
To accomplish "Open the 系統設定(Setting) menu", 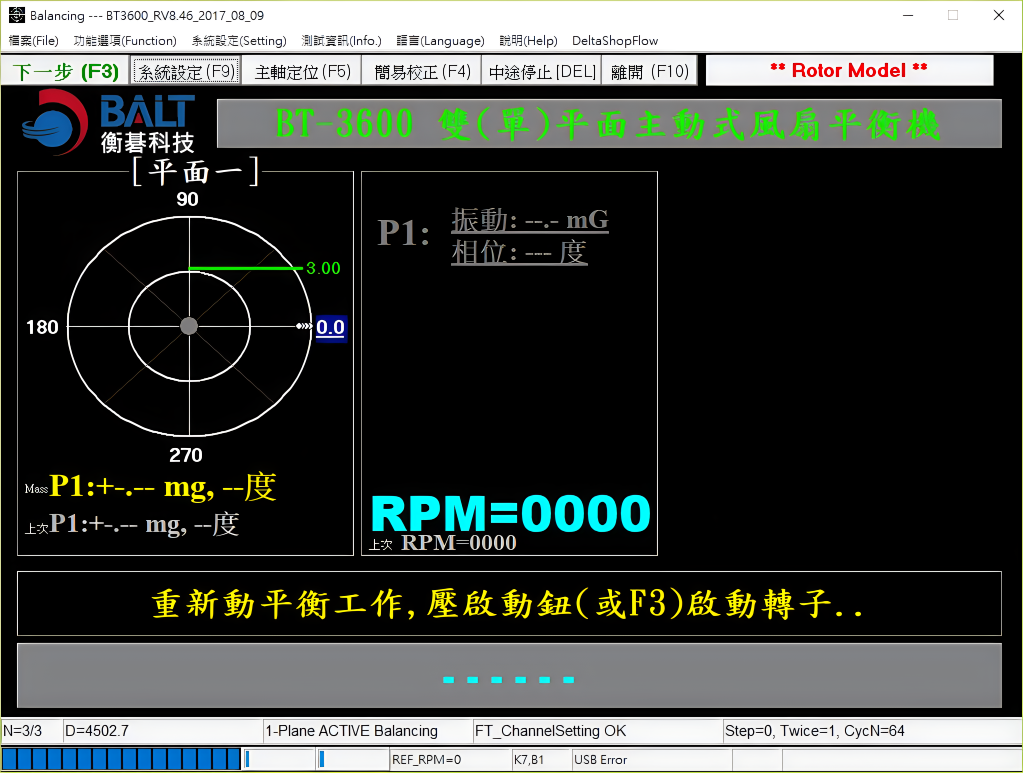I will [239, 41].
